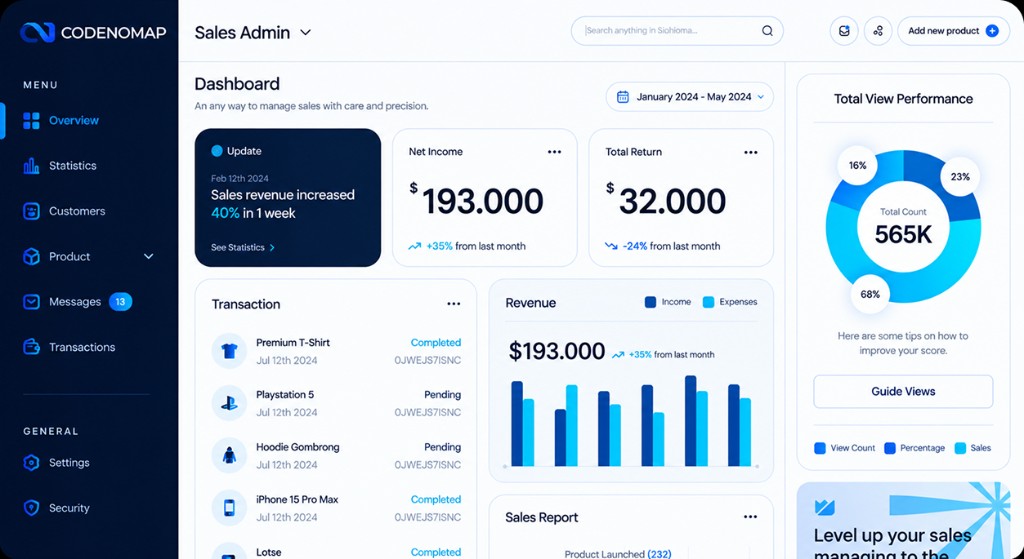This screenshot has height=559, width=1024.
Task: Open Settings under General
Action: (69, 462)
